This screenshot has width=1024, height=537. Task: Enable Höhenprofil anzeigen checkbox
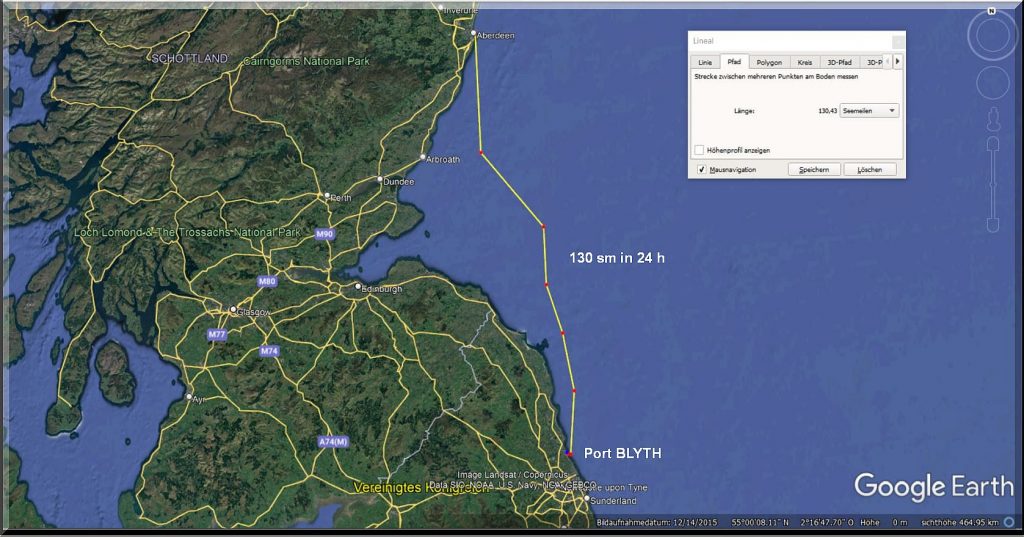[700, 150]
